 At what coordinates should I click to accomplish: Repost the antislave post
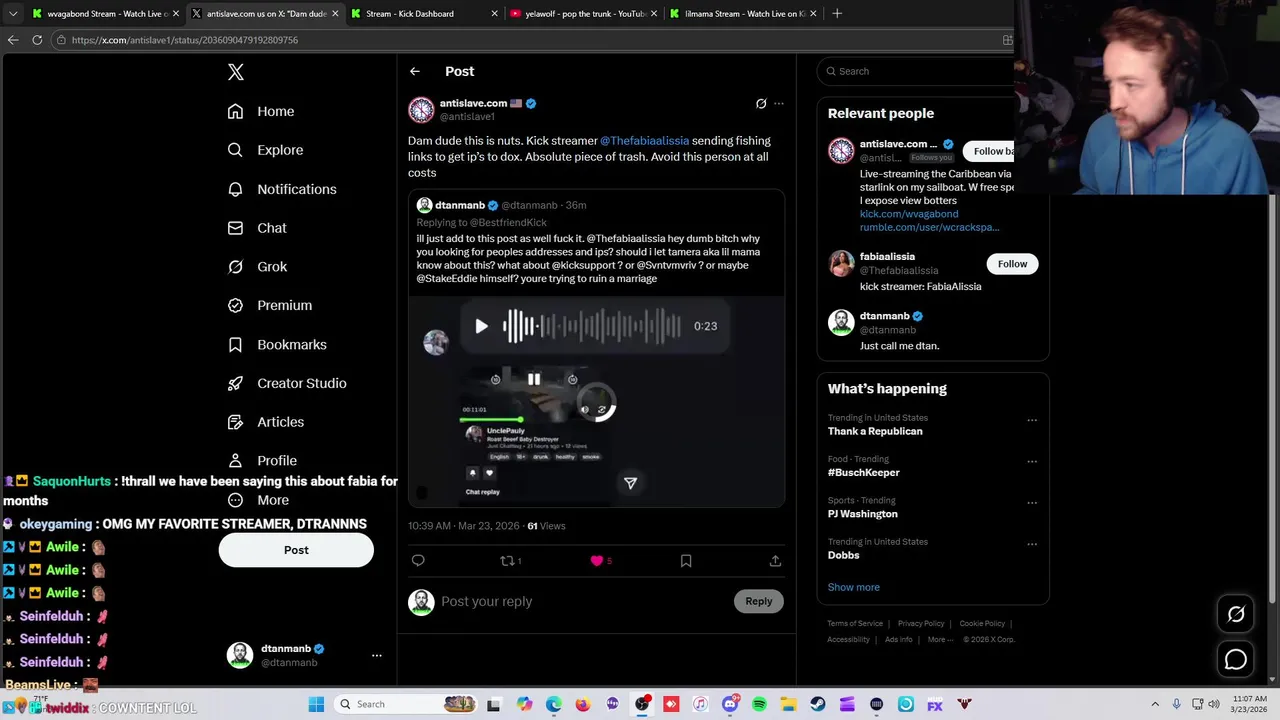click(x=507, y=561)
